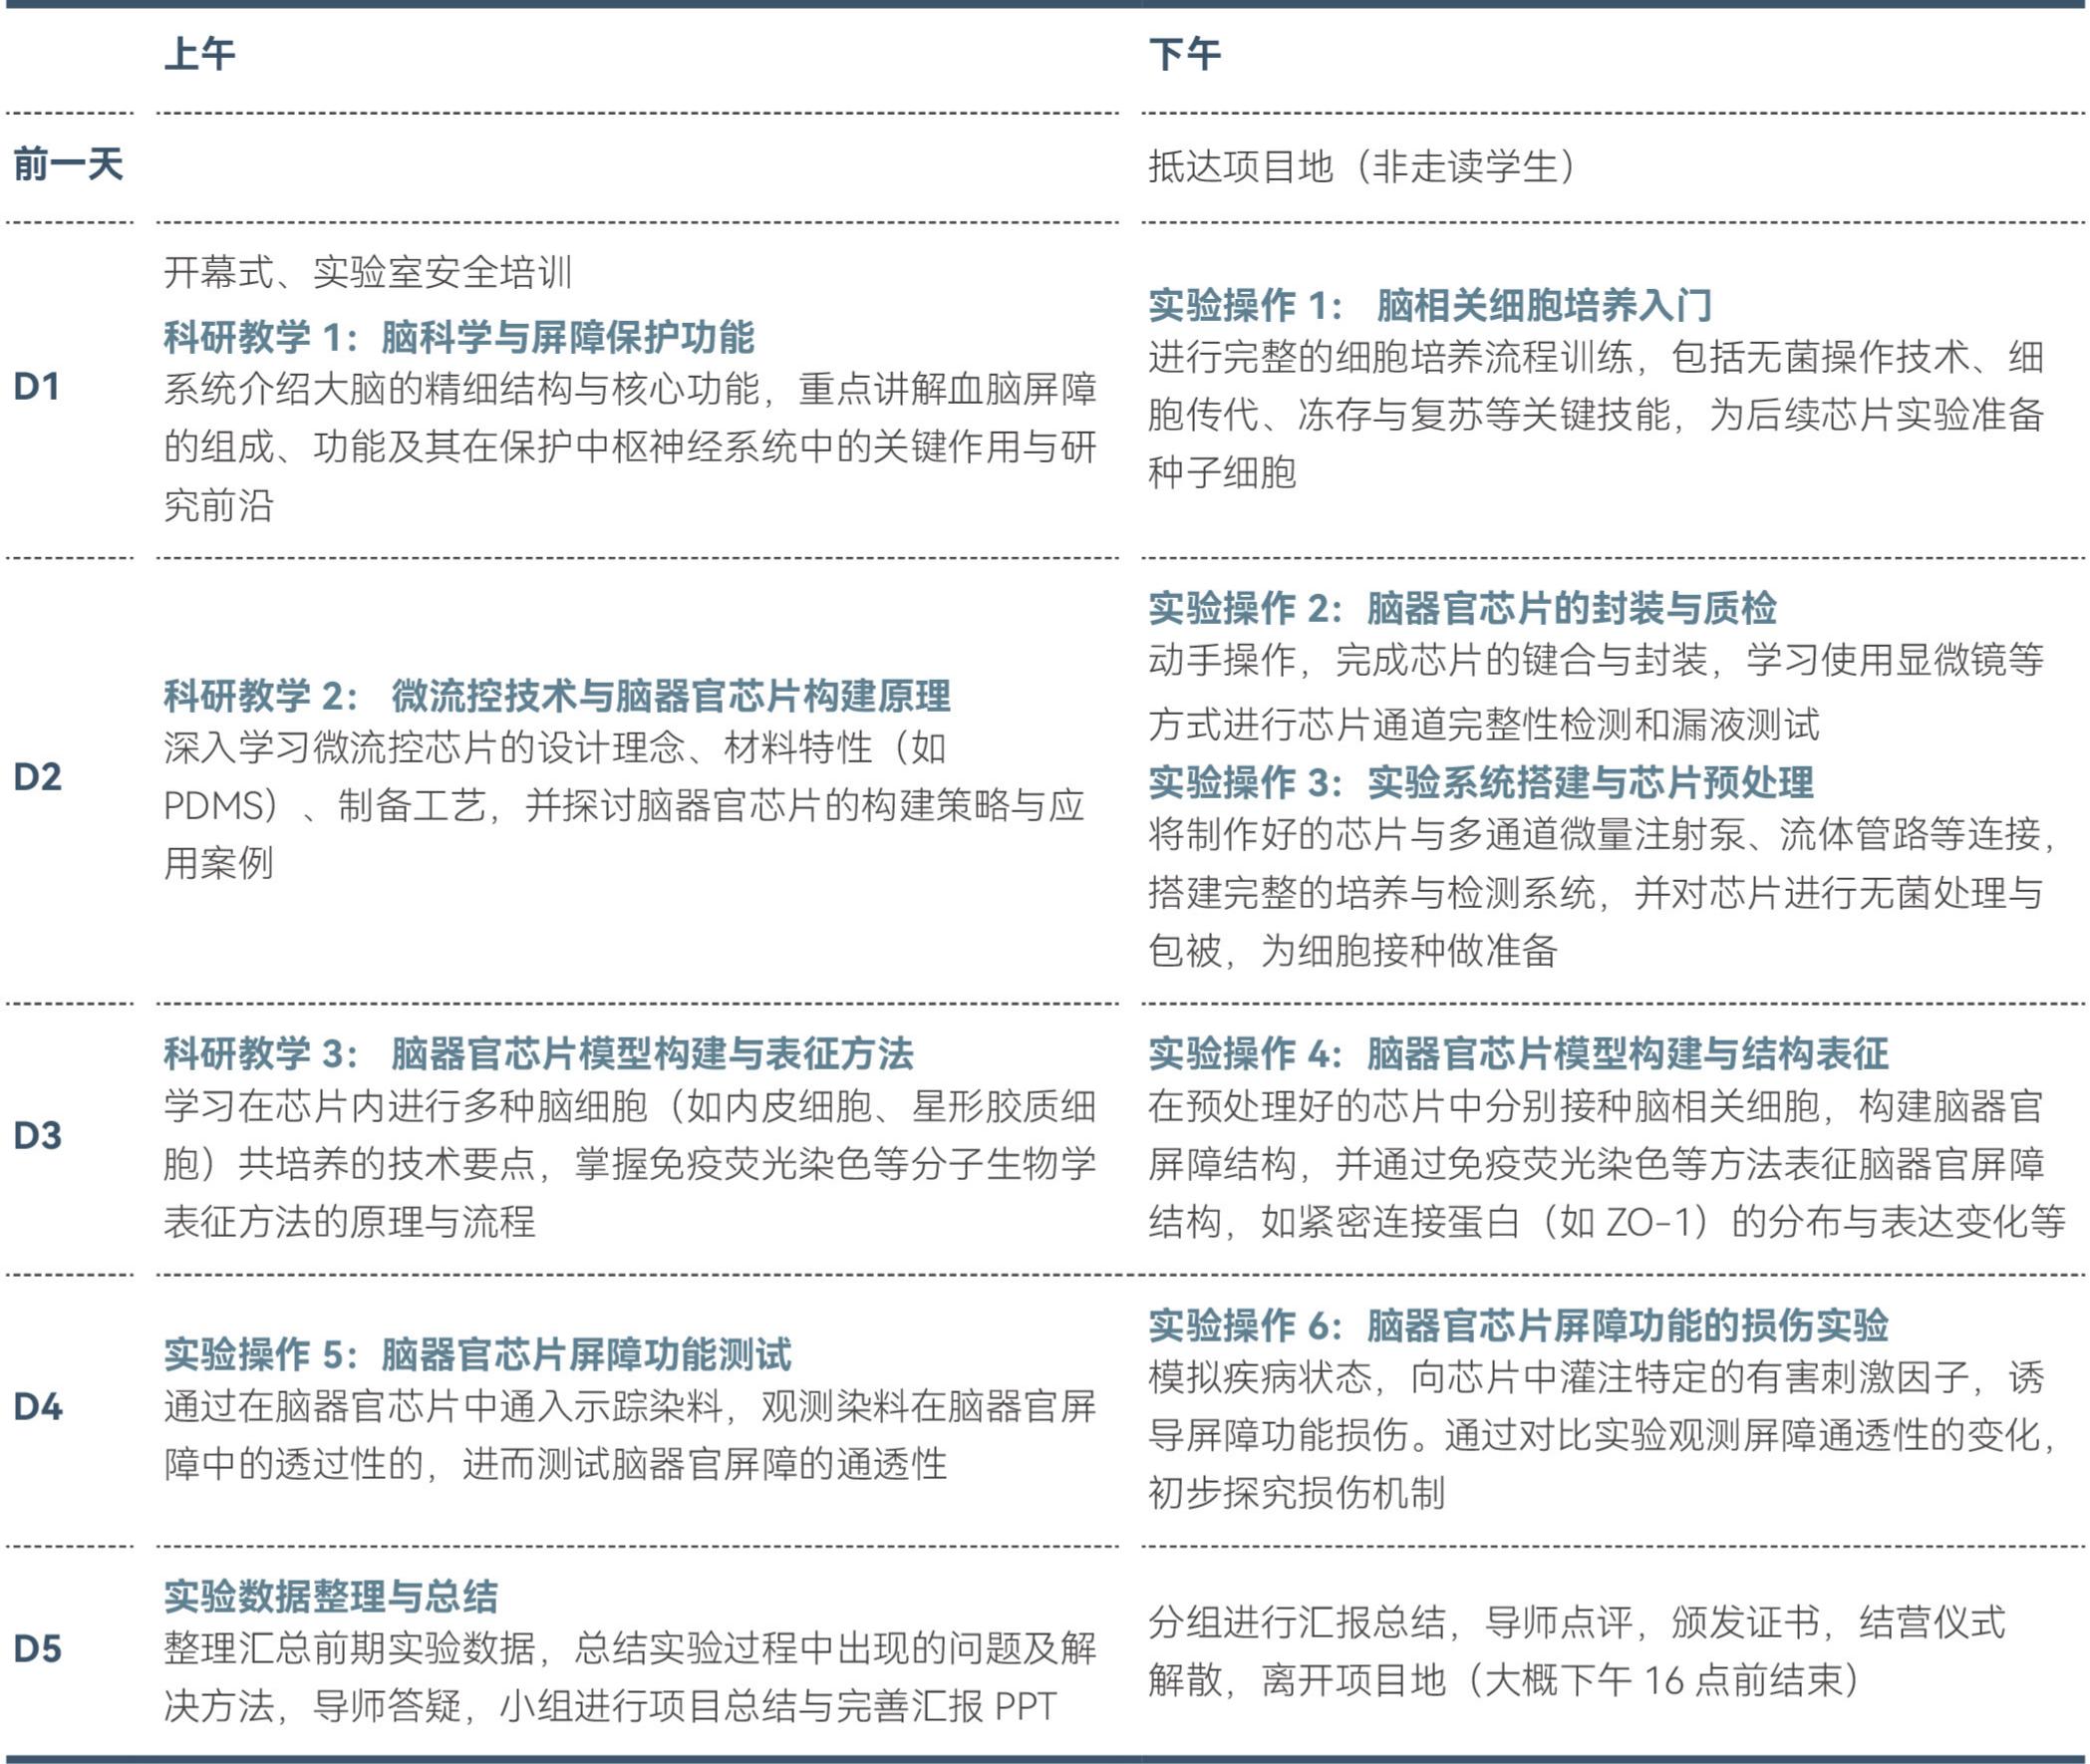Select the 前一天 row label

[x=68, y=165]
